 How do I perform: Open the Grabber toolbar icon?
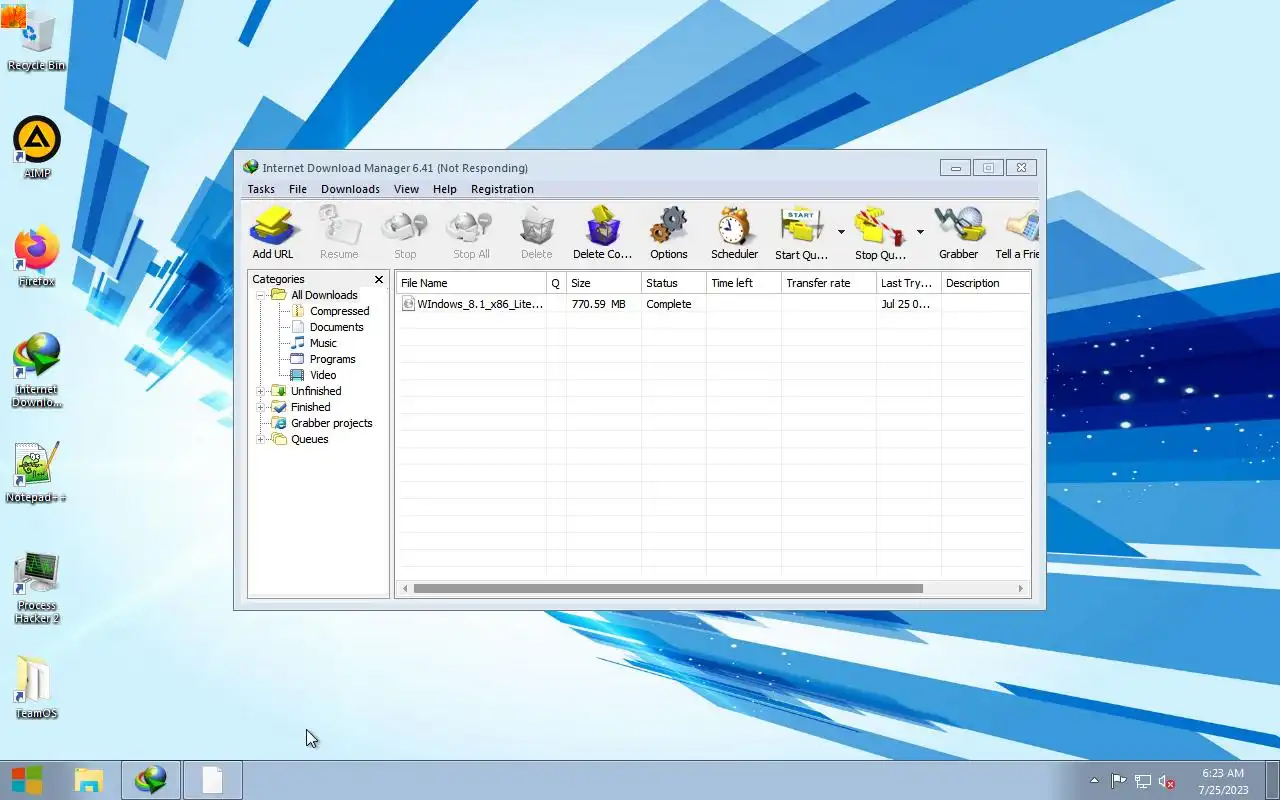coord(958,233)
